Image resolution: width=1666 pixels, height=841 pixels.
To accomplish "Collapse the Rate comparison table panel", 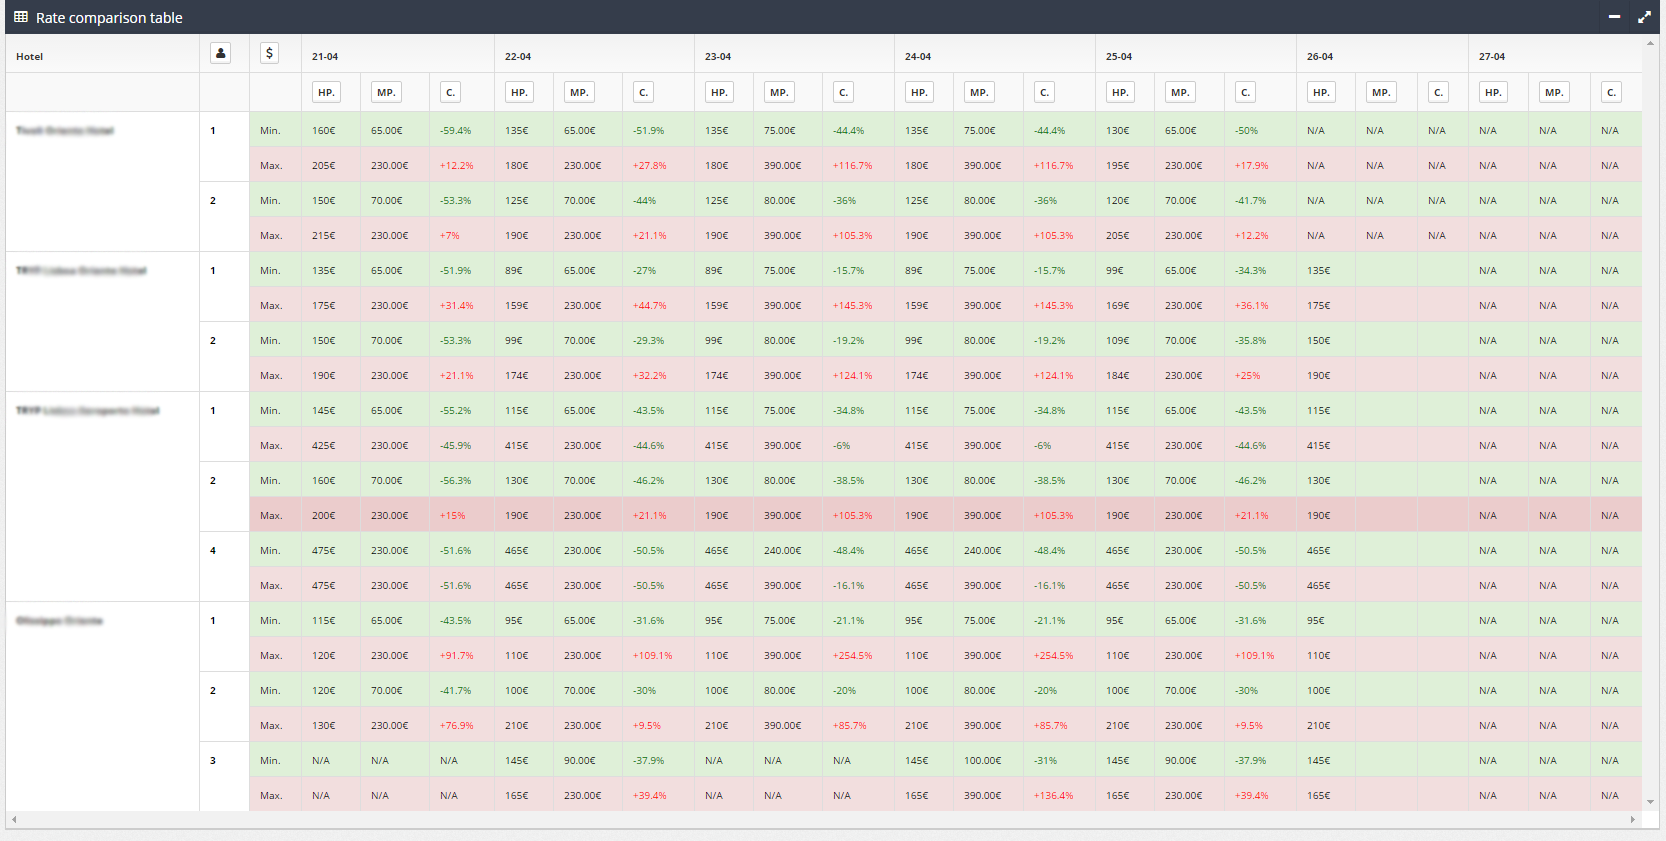I will click(1614, 17).
